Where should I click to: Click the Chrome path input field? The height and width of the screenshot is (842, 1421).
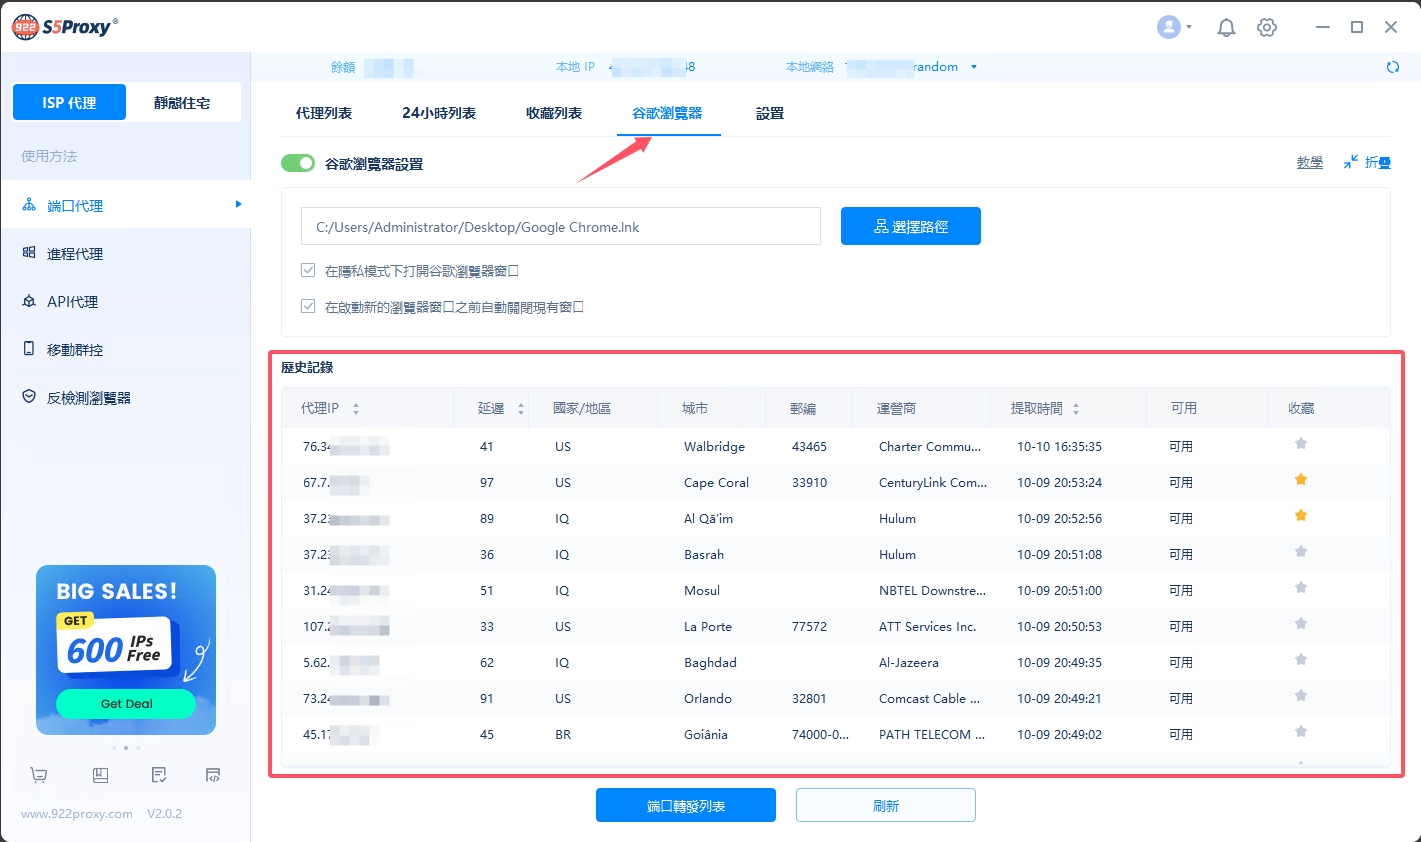[560, 227]
